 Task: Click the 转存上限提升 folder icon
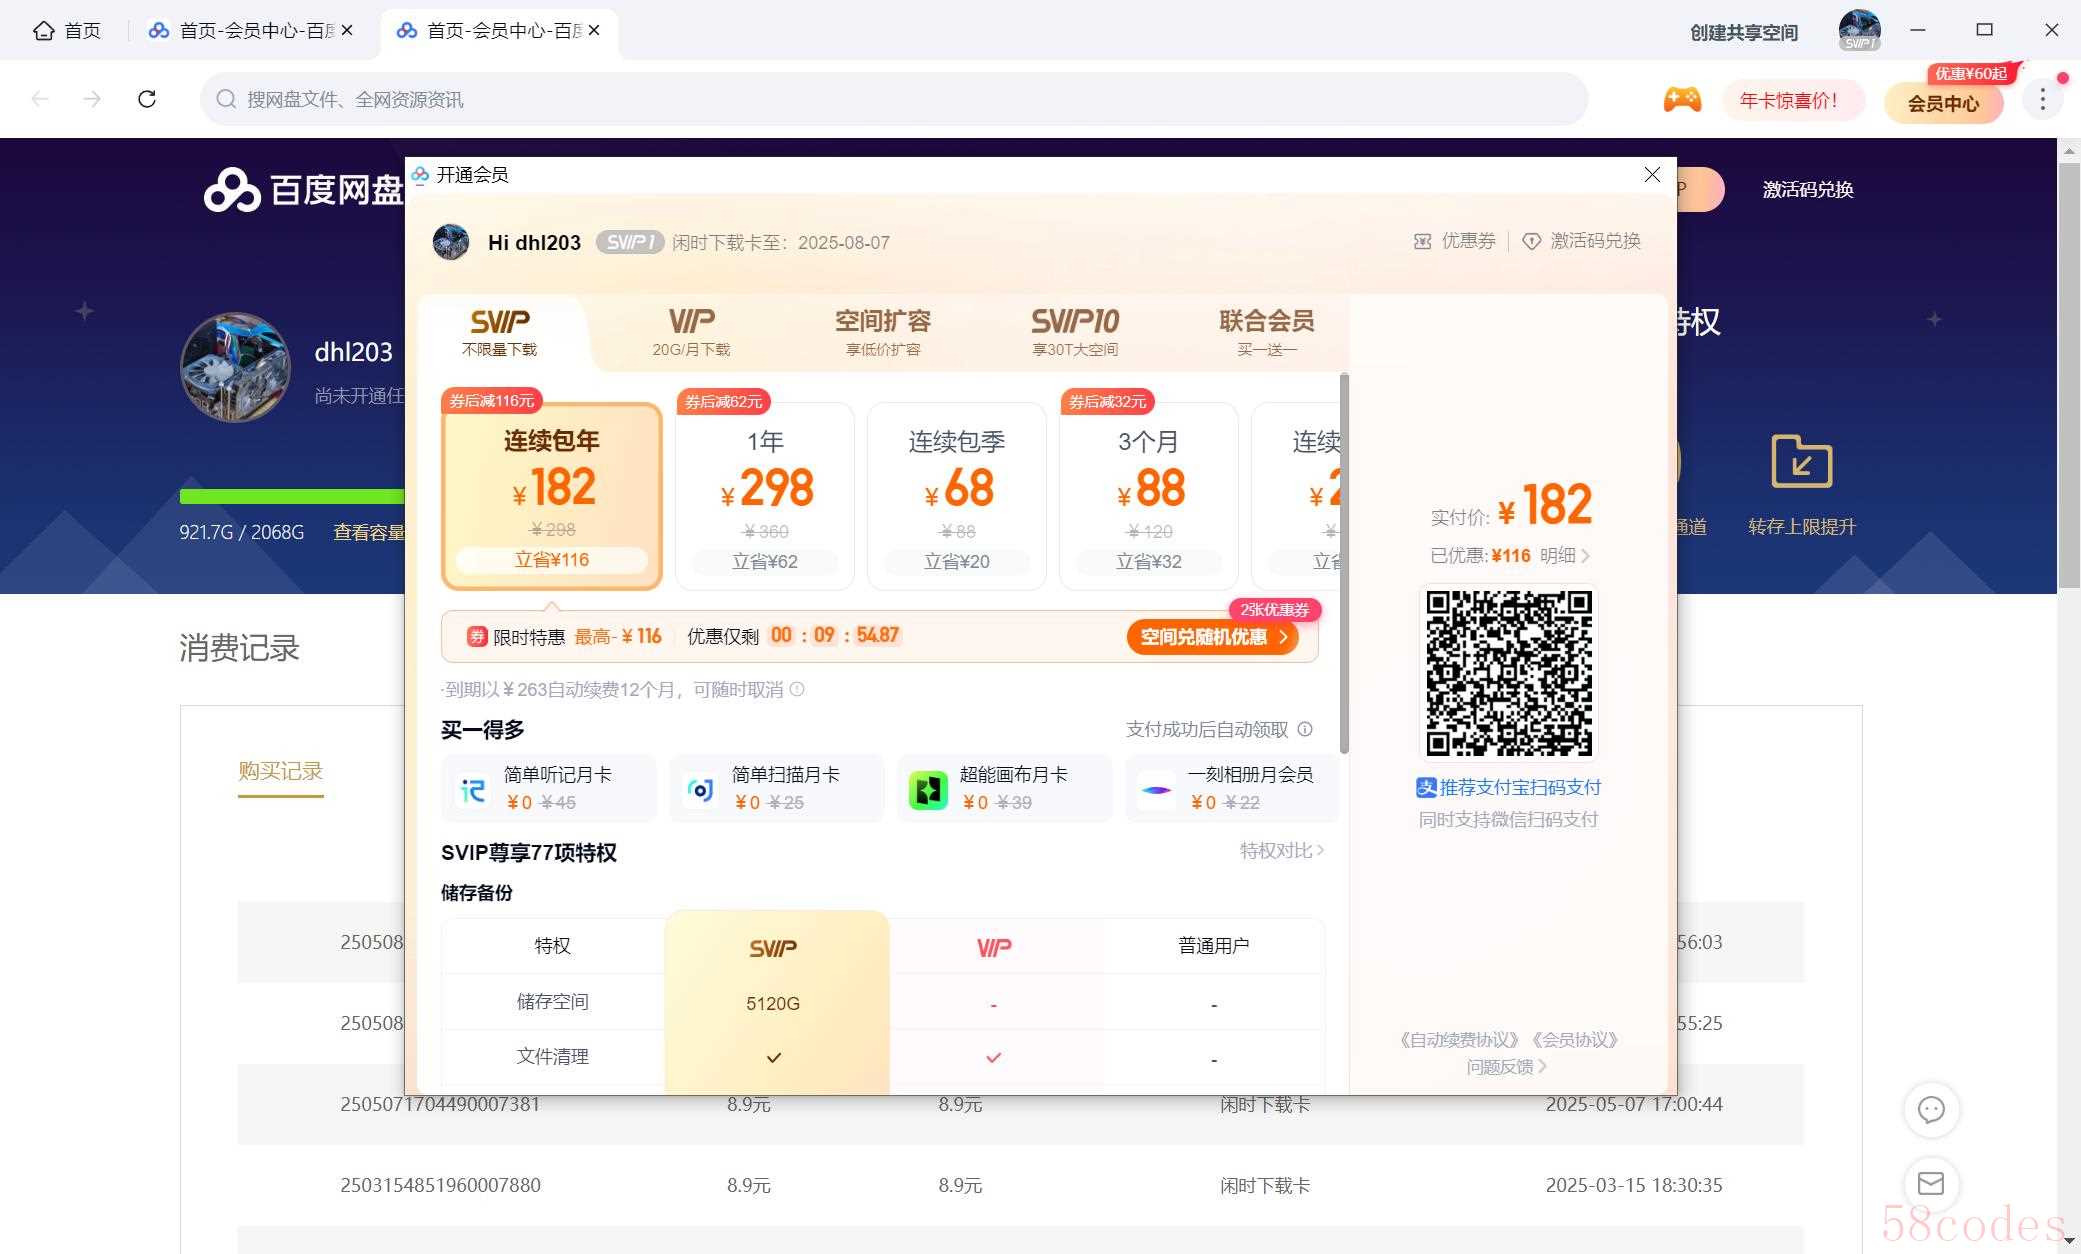[x=1801, y=461]
